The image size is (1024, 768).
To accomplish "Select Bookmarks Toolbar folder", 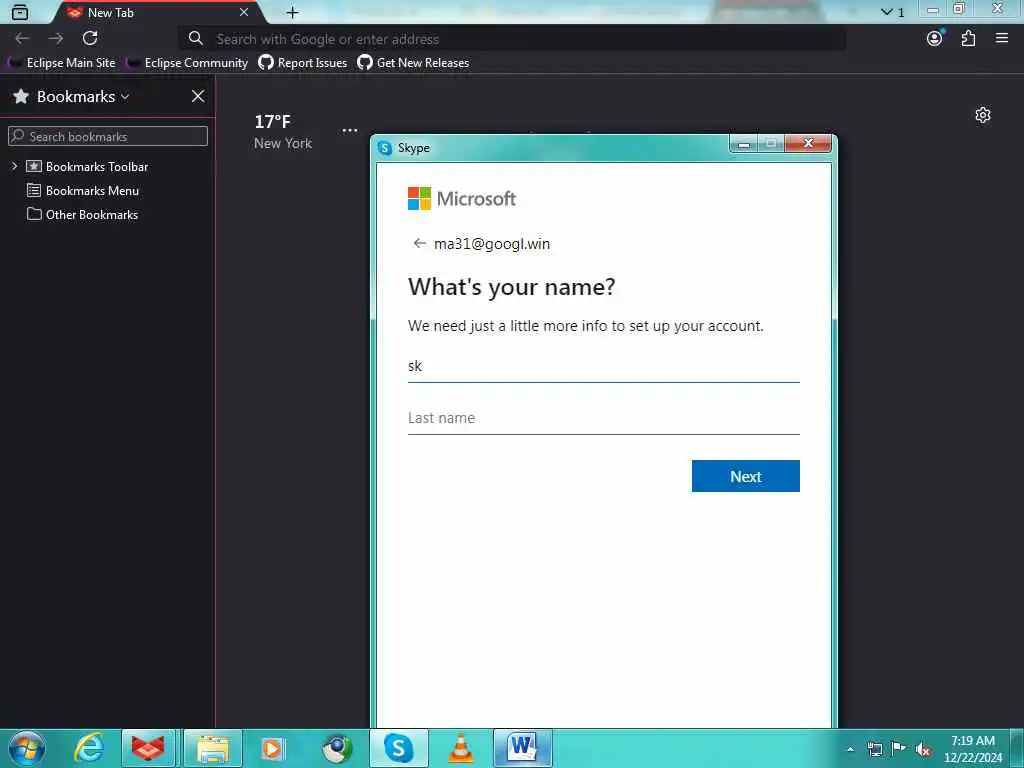I will [x=88, y=167].
